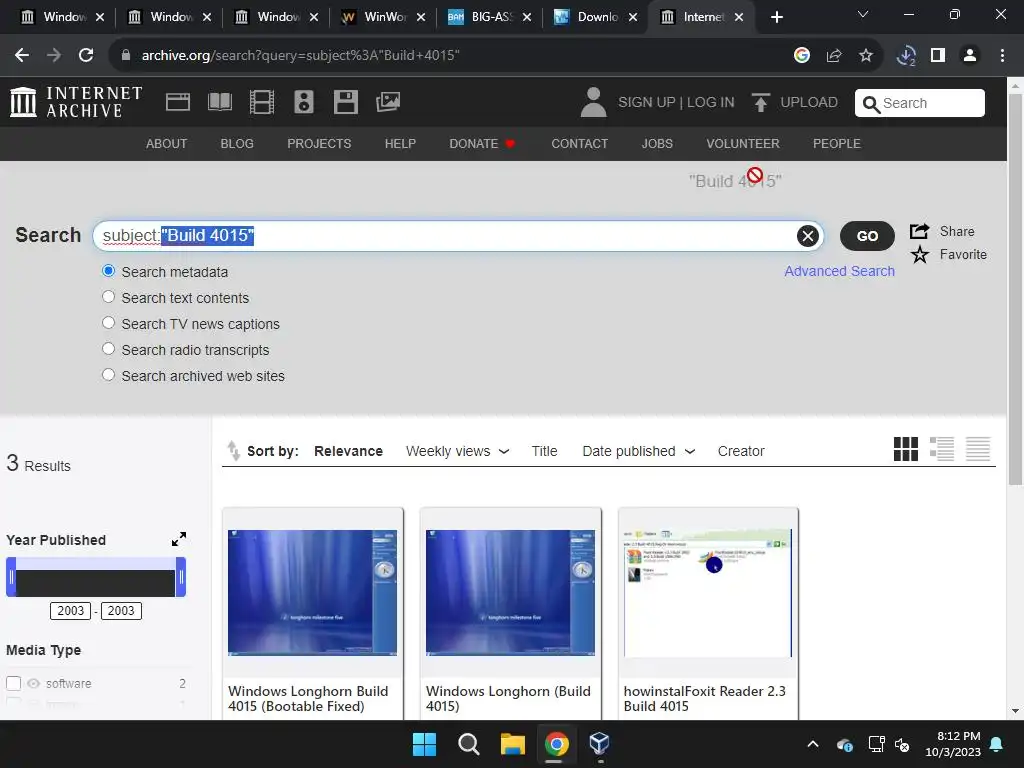Open the Software floppy disk icon

click(345, 102)
